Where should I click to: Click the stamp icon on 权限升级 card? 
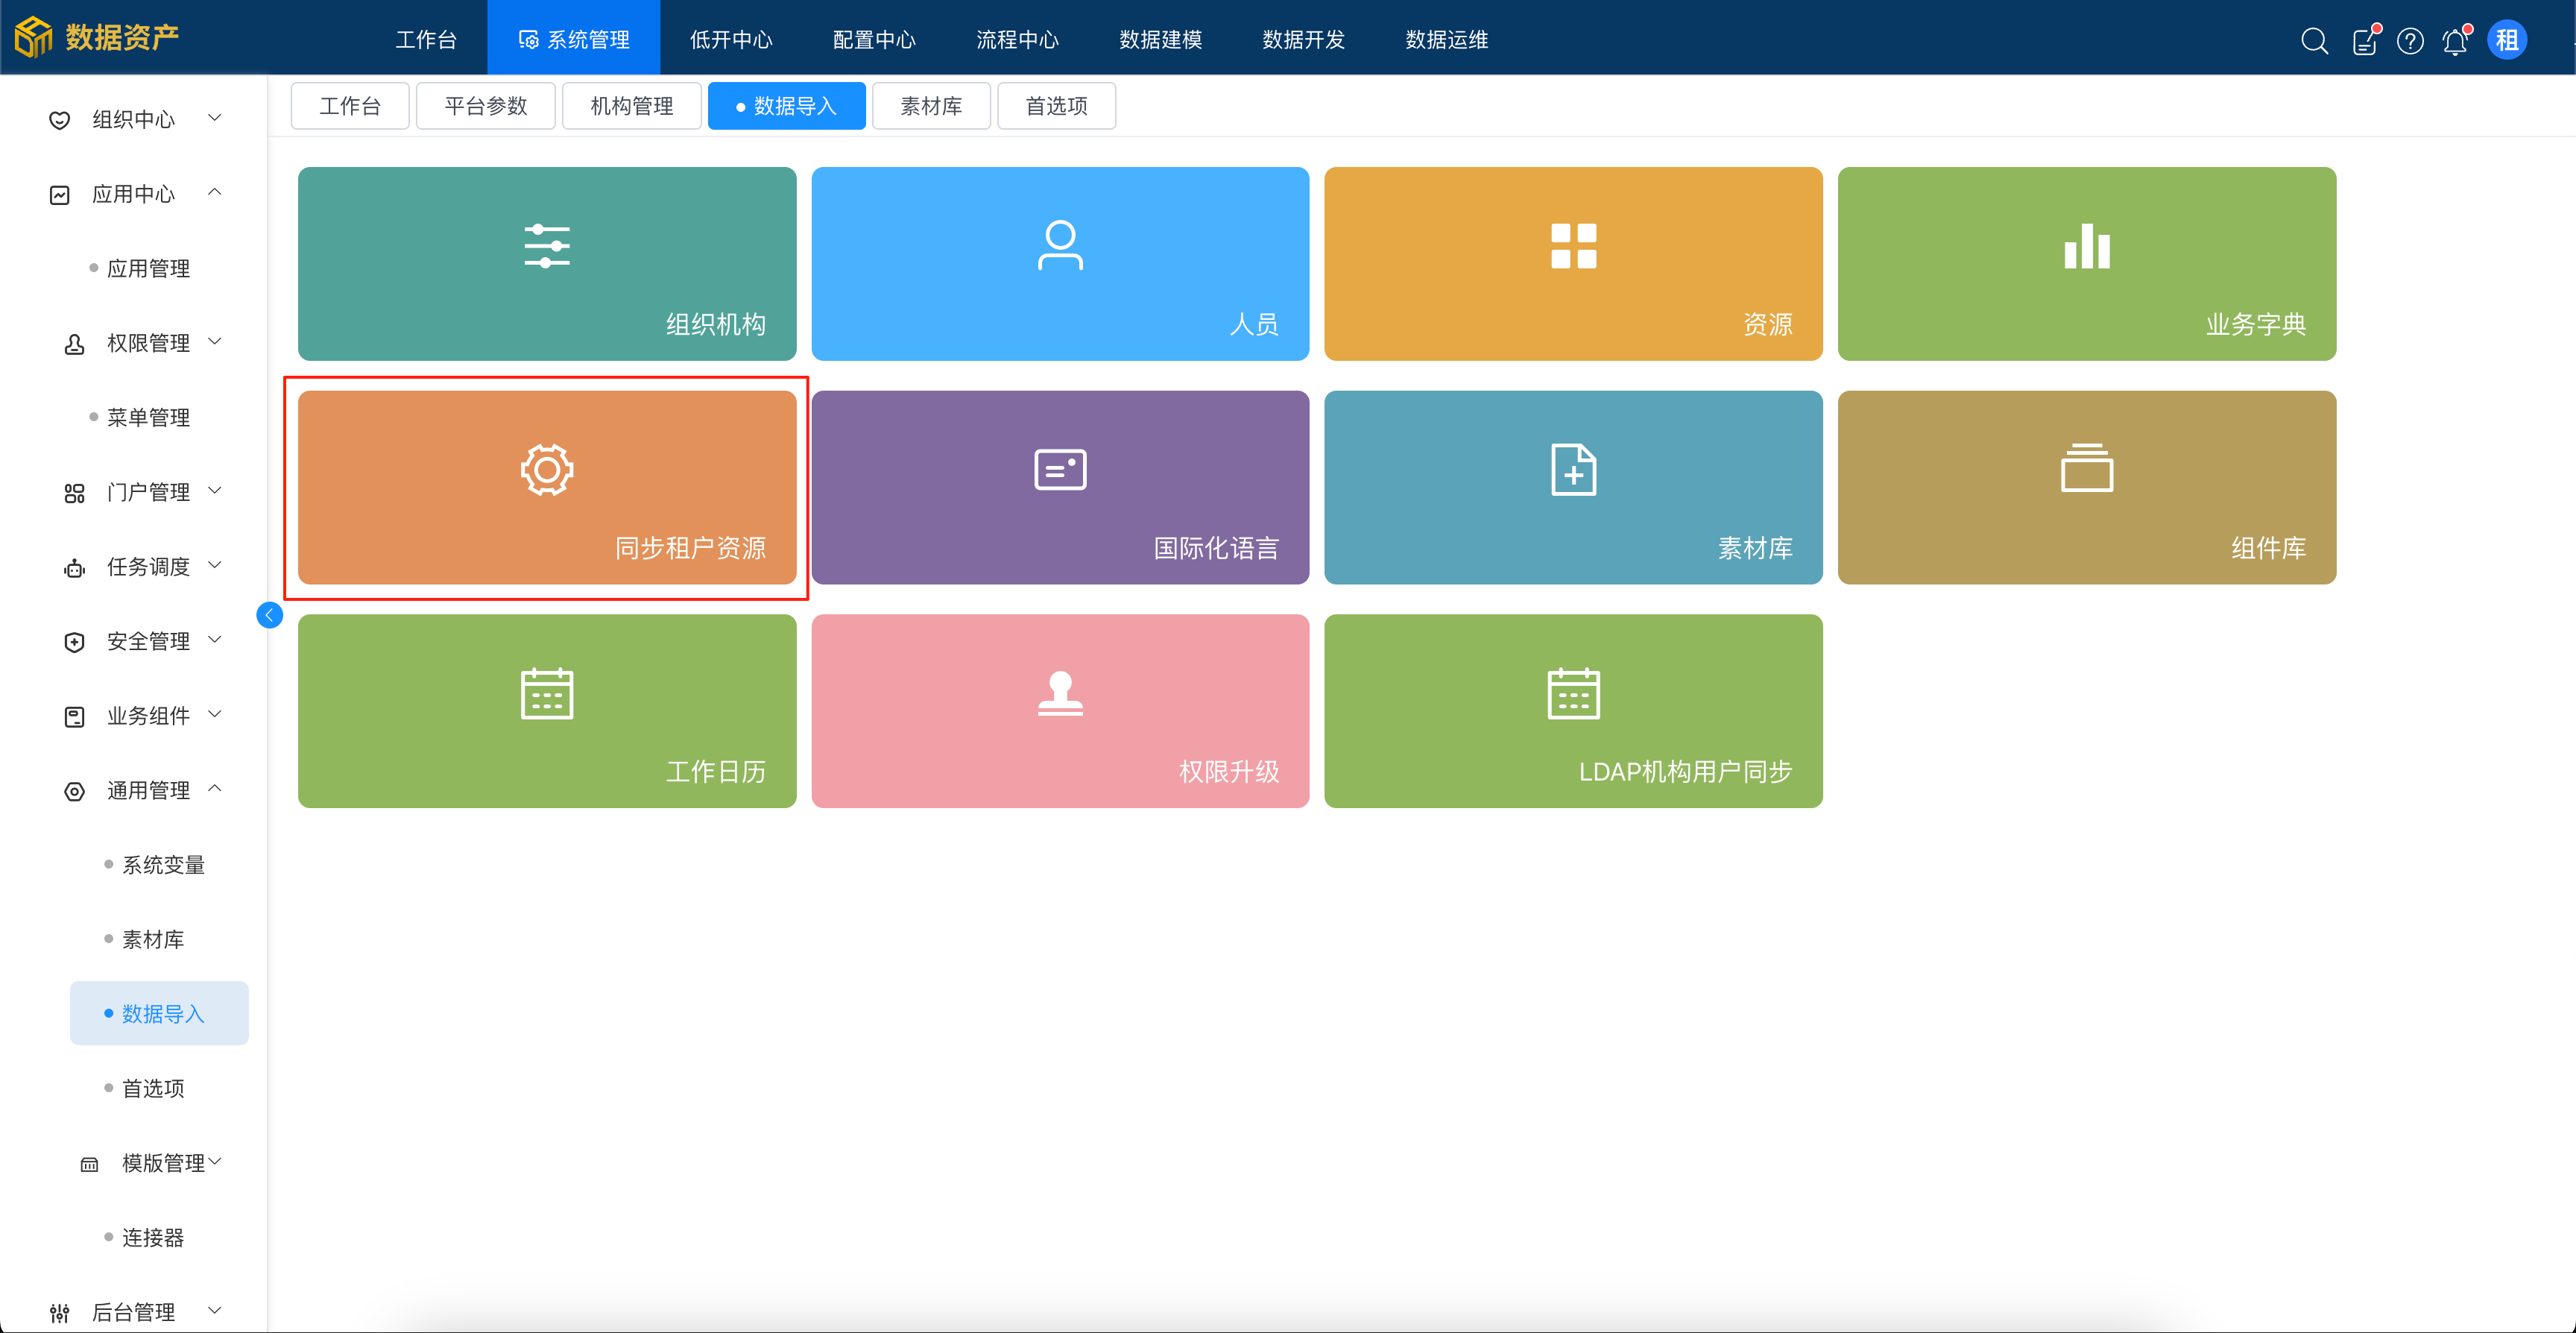[1060, 693]
